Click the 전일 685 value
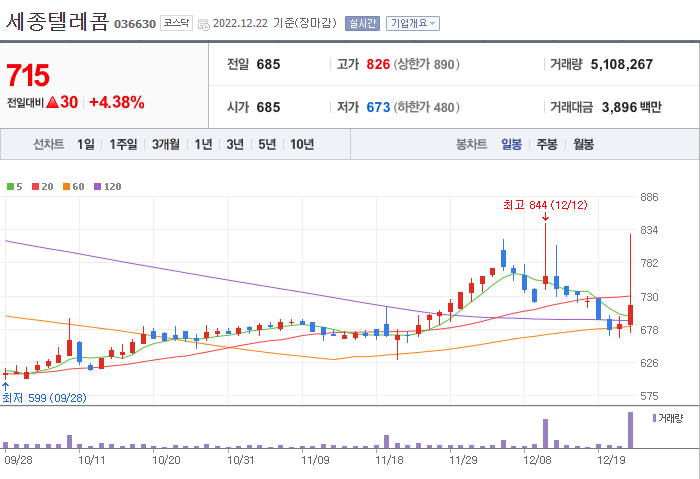 268,64
